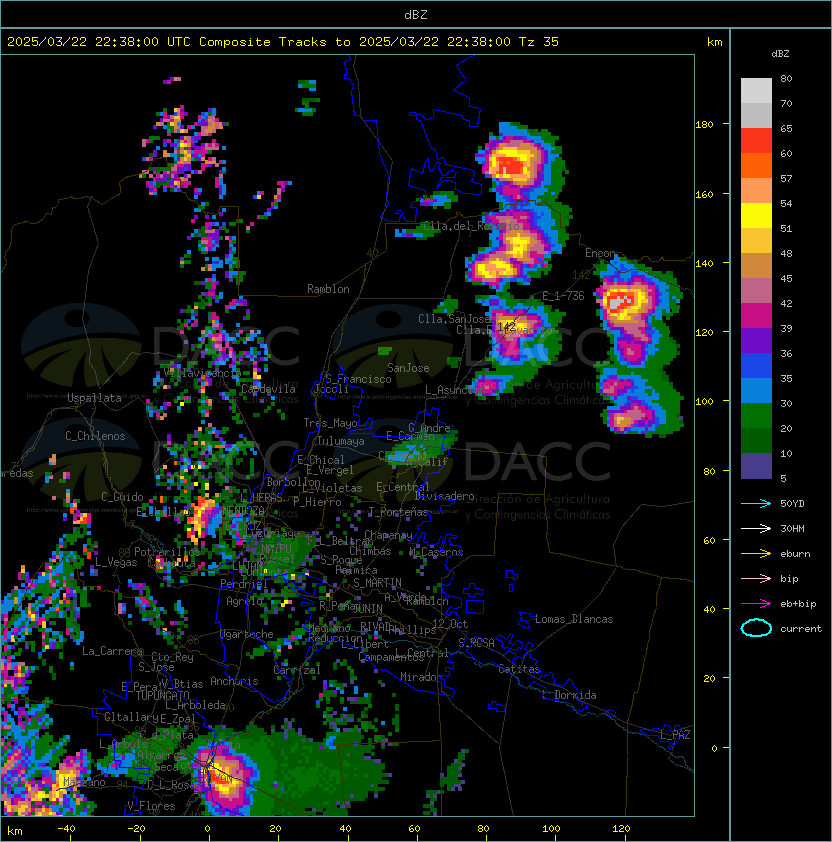Click the 'dBZ' title in top header
Image resolution: width=832 pixels, height=842 pixels.
(416, 15)
